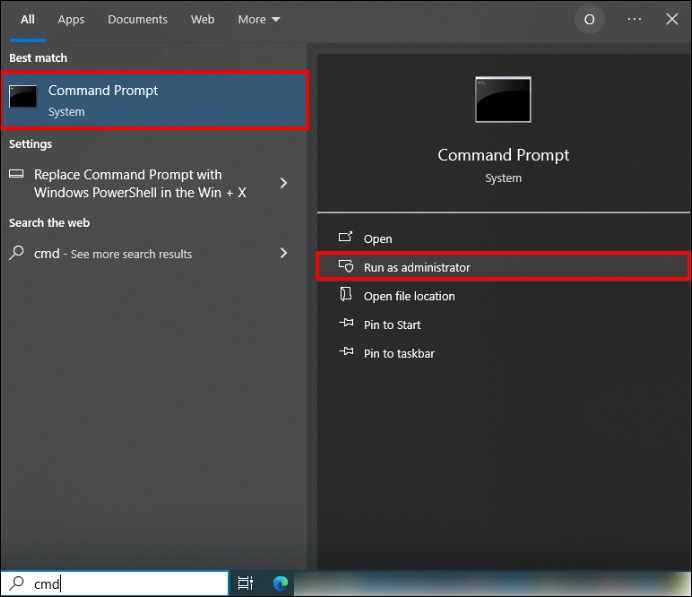The height and width of the screenshot is (597, 692).
Task: Open Task View from the taskbar
Action: [x=245, y=583]
